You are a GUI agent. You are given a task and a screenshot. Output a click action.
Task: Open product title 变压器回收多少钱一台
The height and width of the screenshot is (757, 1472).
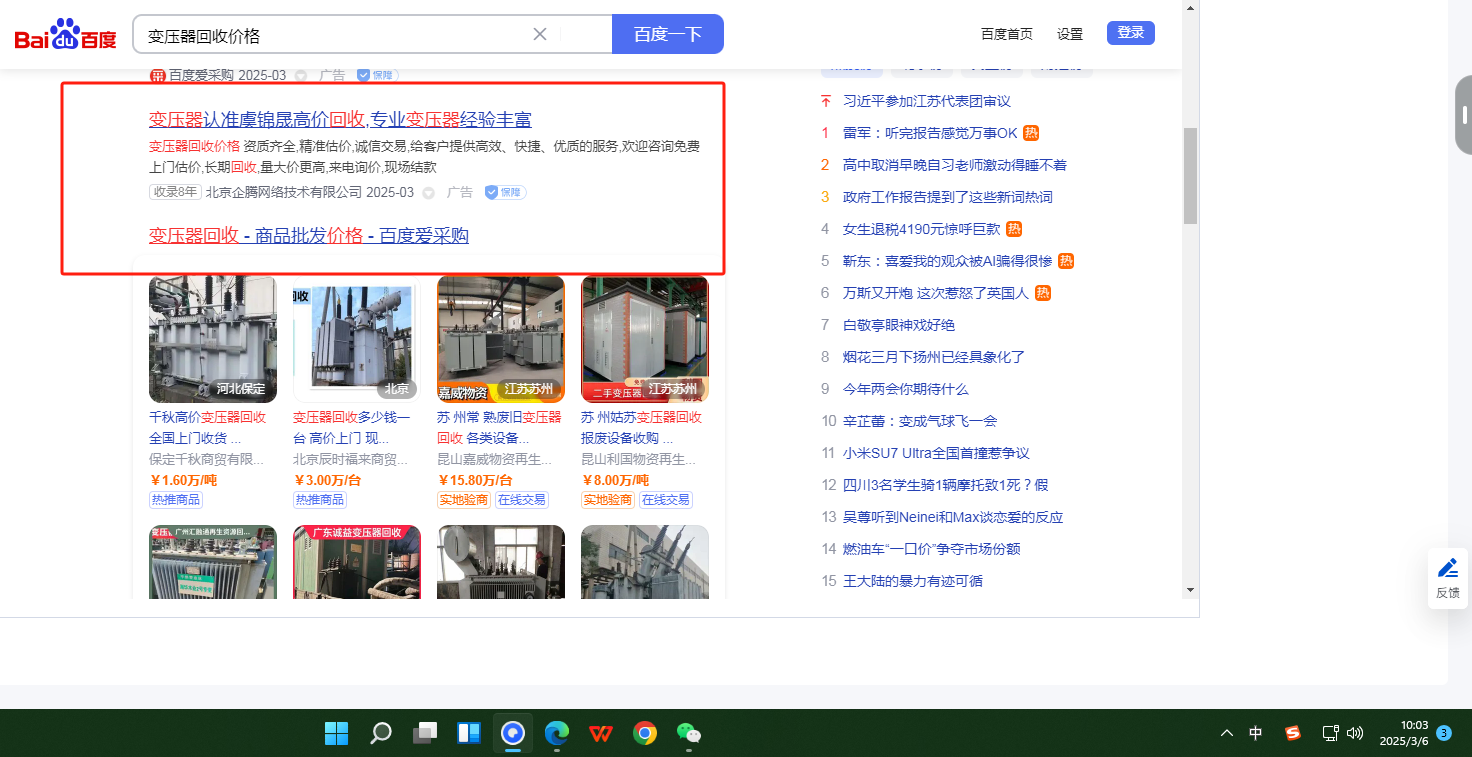pyautogui.click(x=352, y=427)
